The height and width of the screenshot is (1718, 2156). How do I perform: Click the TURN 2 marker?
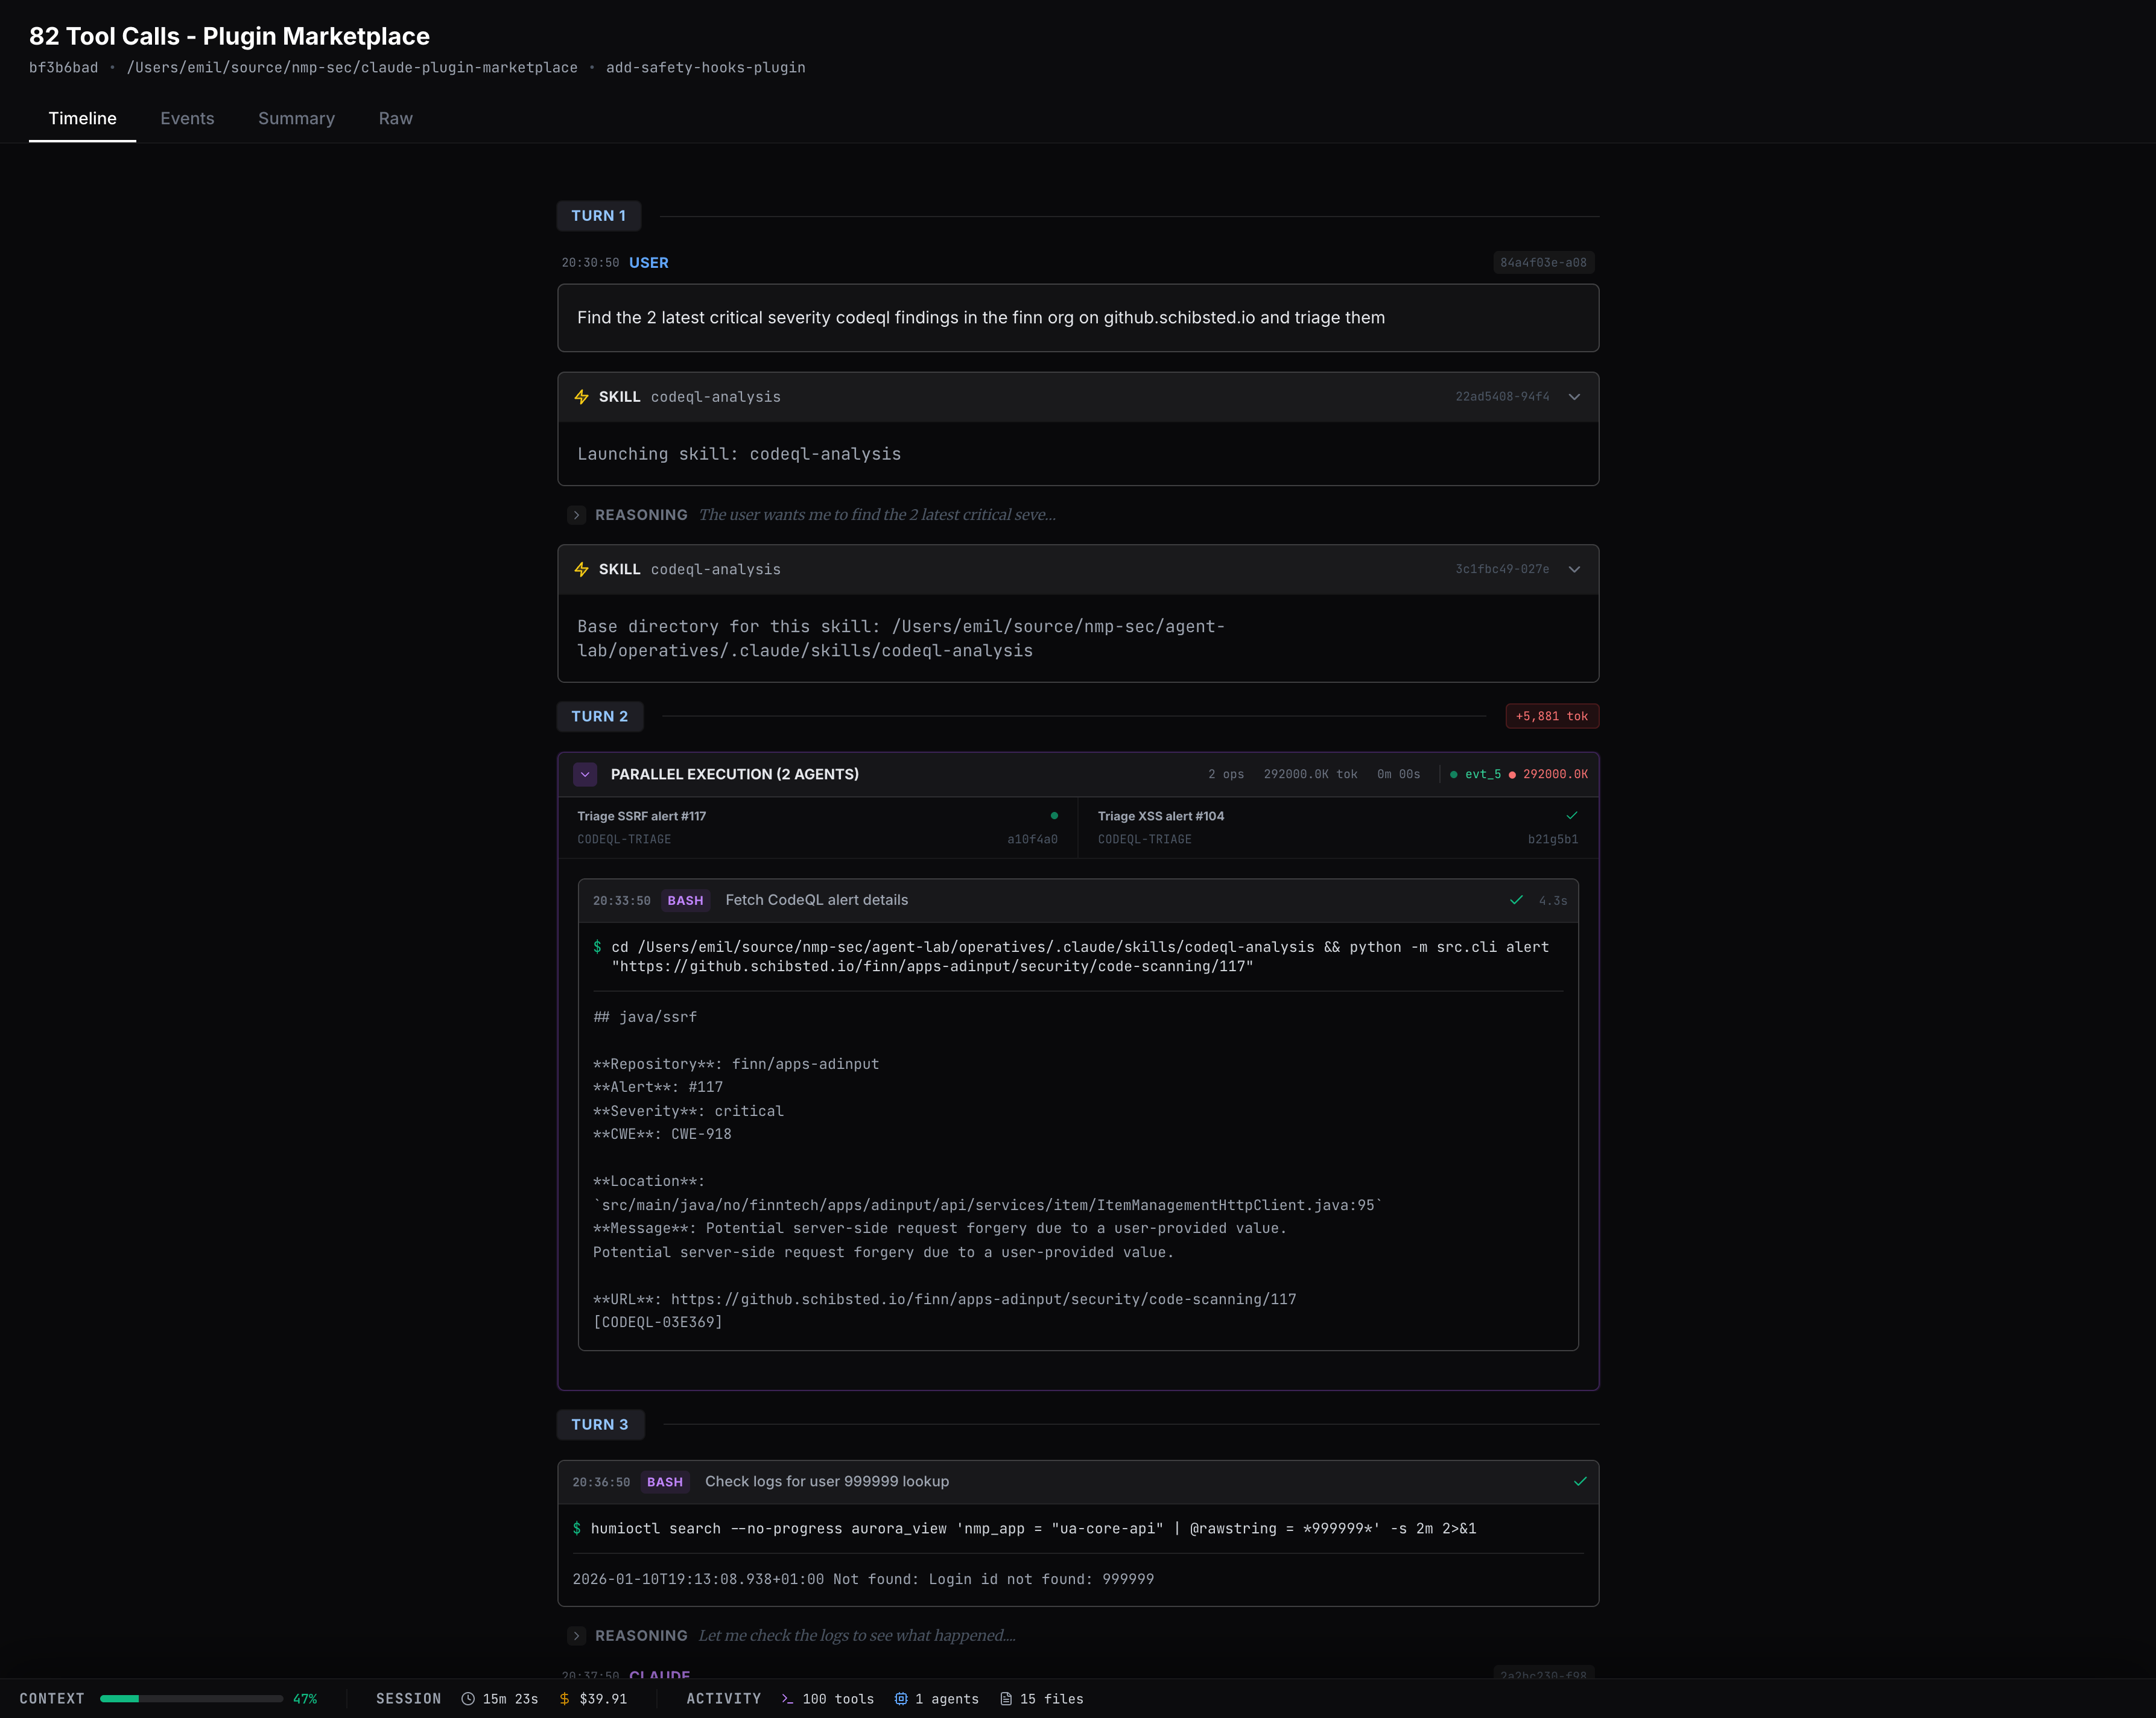pos(599,716)
